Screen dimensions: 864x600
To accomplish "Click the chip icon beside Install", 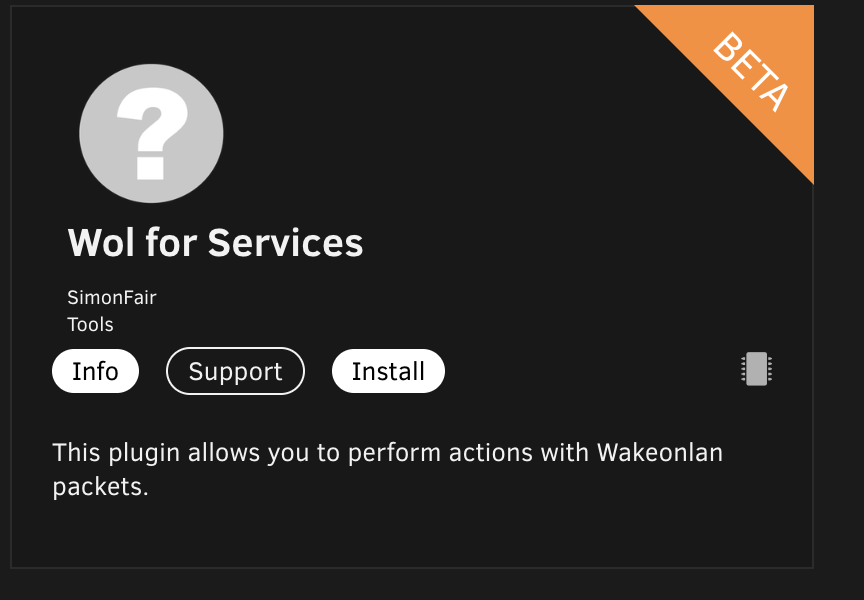I will tap(757, 369).
